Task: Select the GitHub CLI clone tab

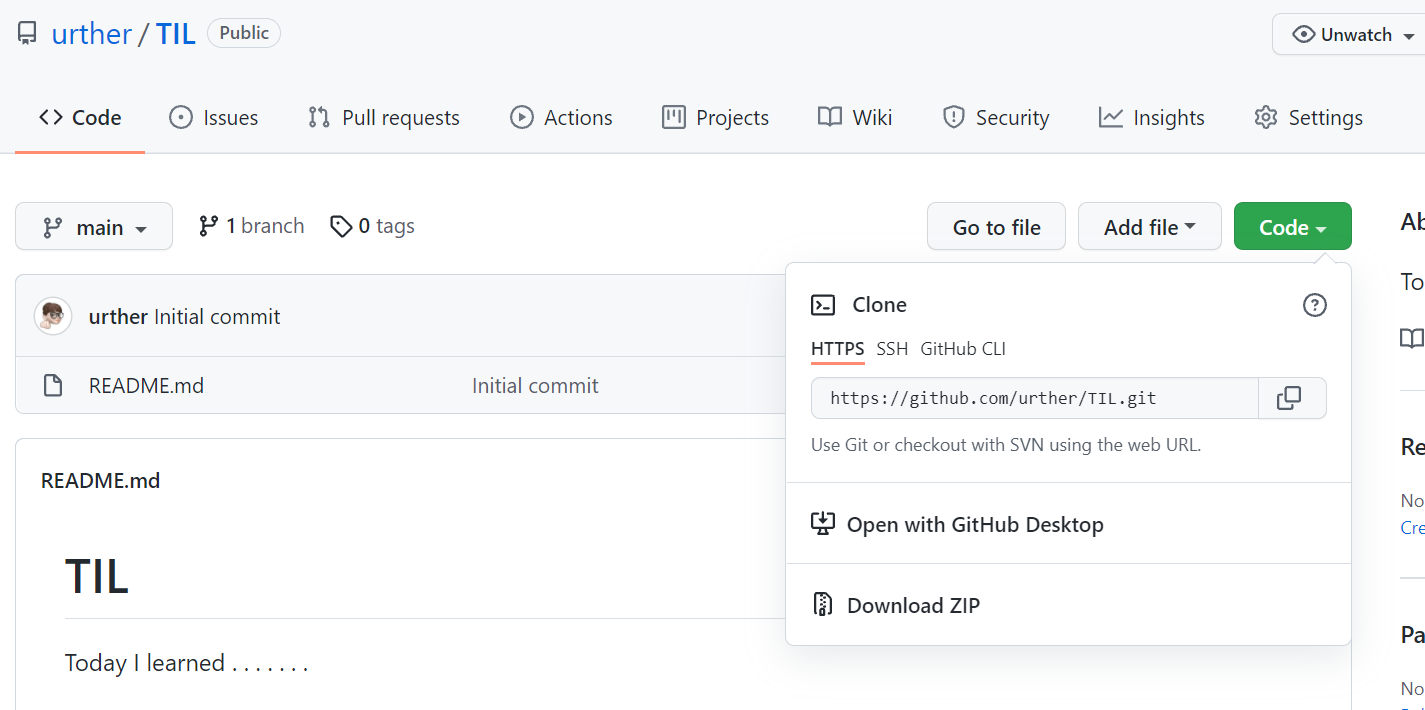Action: [963, 349]
